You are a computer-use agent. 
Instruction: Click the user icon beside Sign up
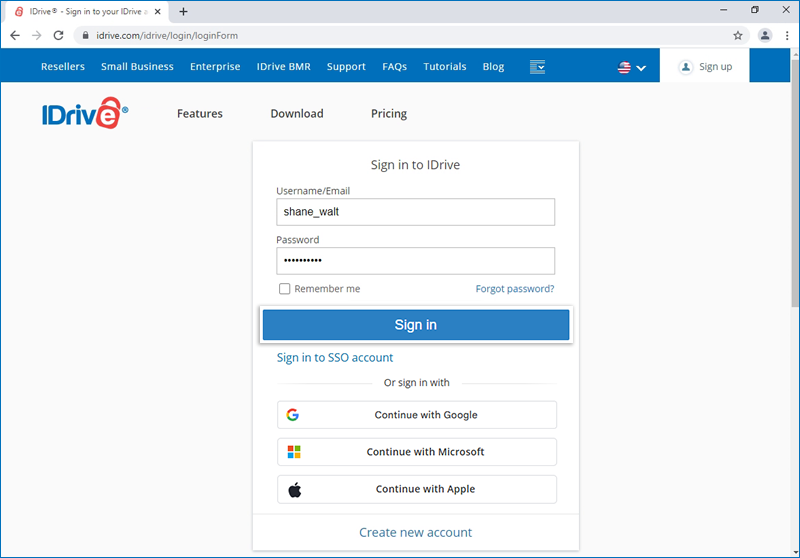tap(686, 67)
